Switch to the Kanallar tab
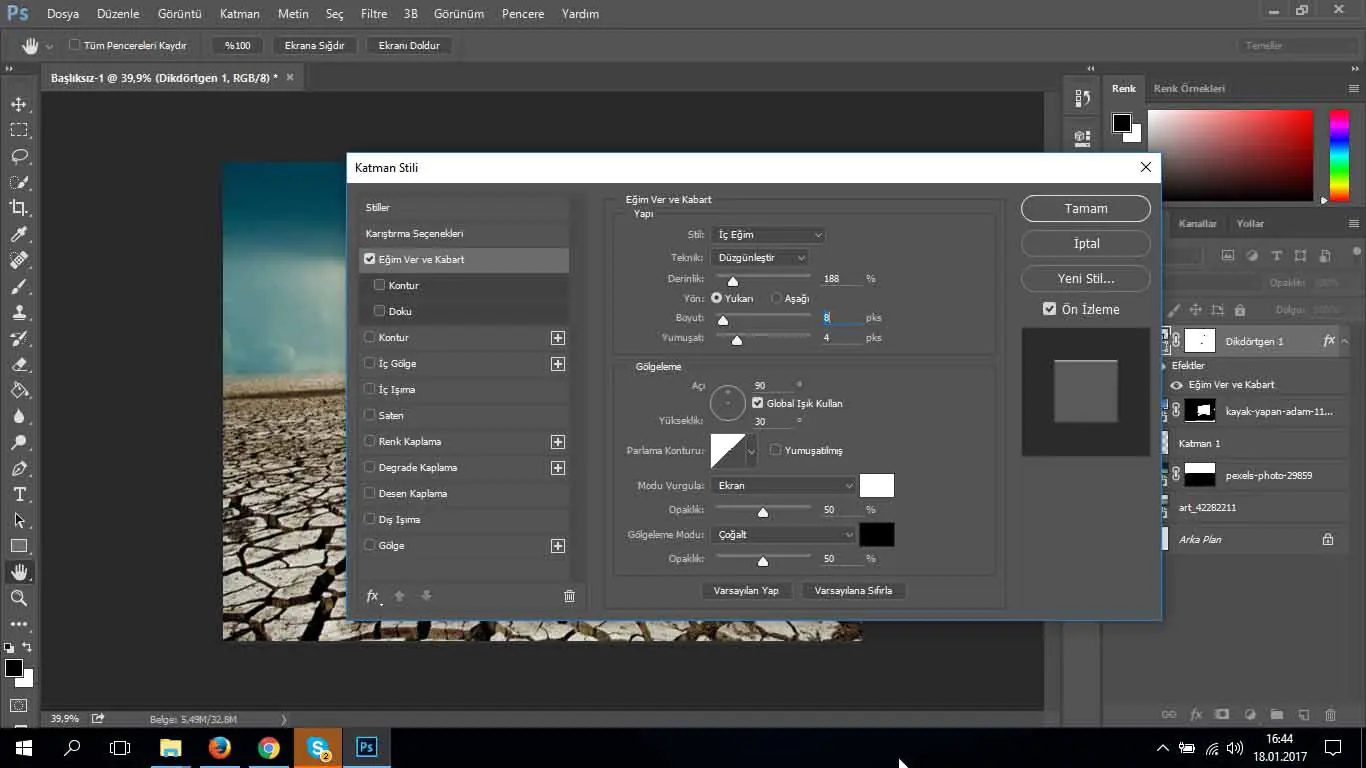This screenshot has width=1366, height=768. pos(1197,223)
